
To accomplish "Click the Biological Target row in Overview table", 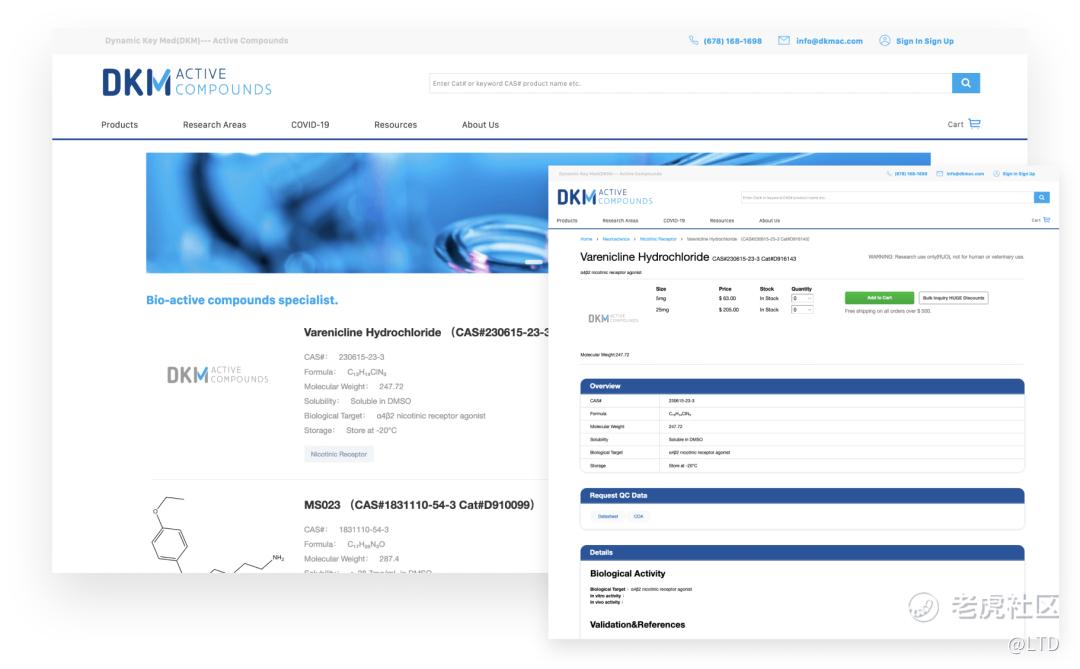I will tap(802, 453).
